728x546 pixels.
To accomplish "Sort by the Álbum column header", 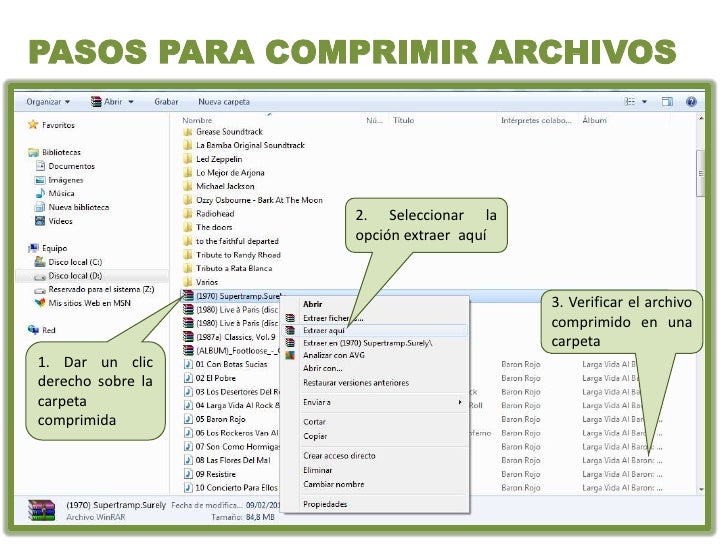I will (594, 120).
